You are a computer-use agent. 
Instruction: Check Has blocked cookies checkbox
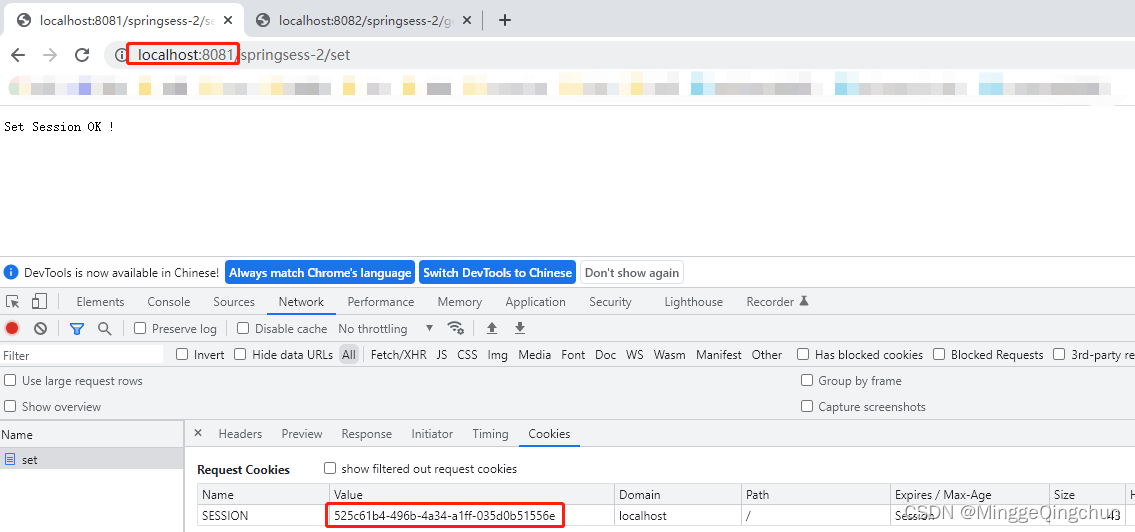pyautogui.click(x=803, y=354)
